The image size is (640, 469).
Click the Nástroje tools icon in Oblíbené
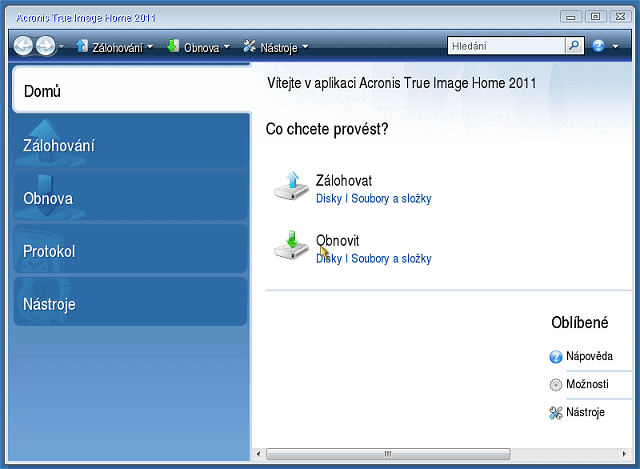pos(556,413)
